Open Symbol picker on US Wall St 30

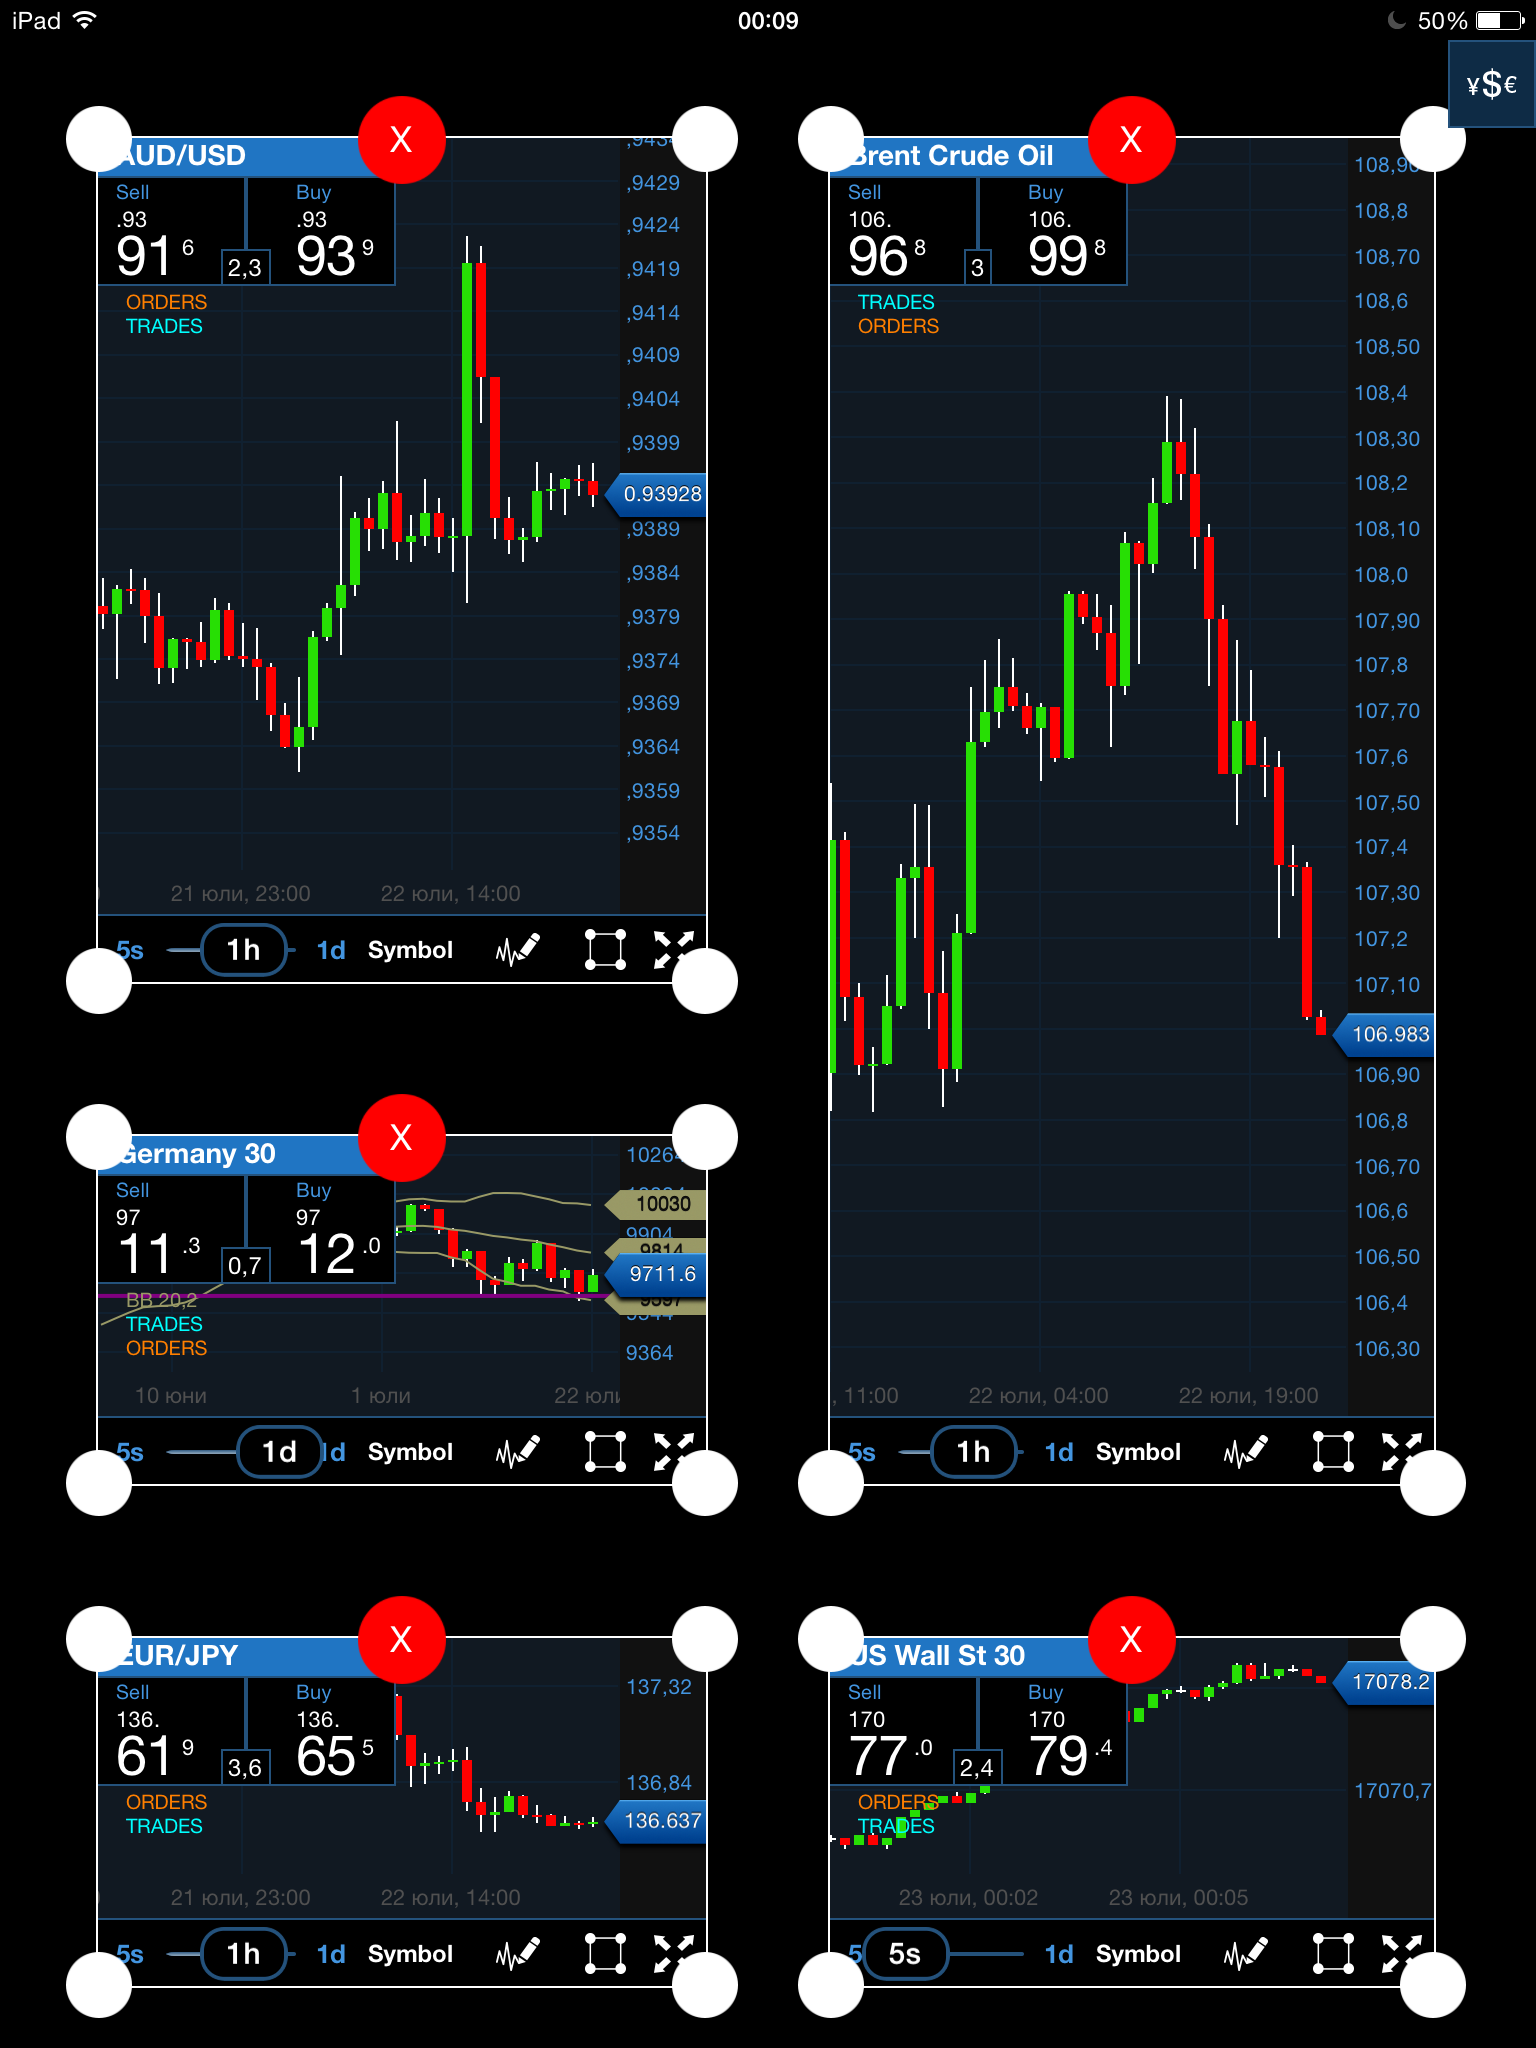[1138, 1954]
